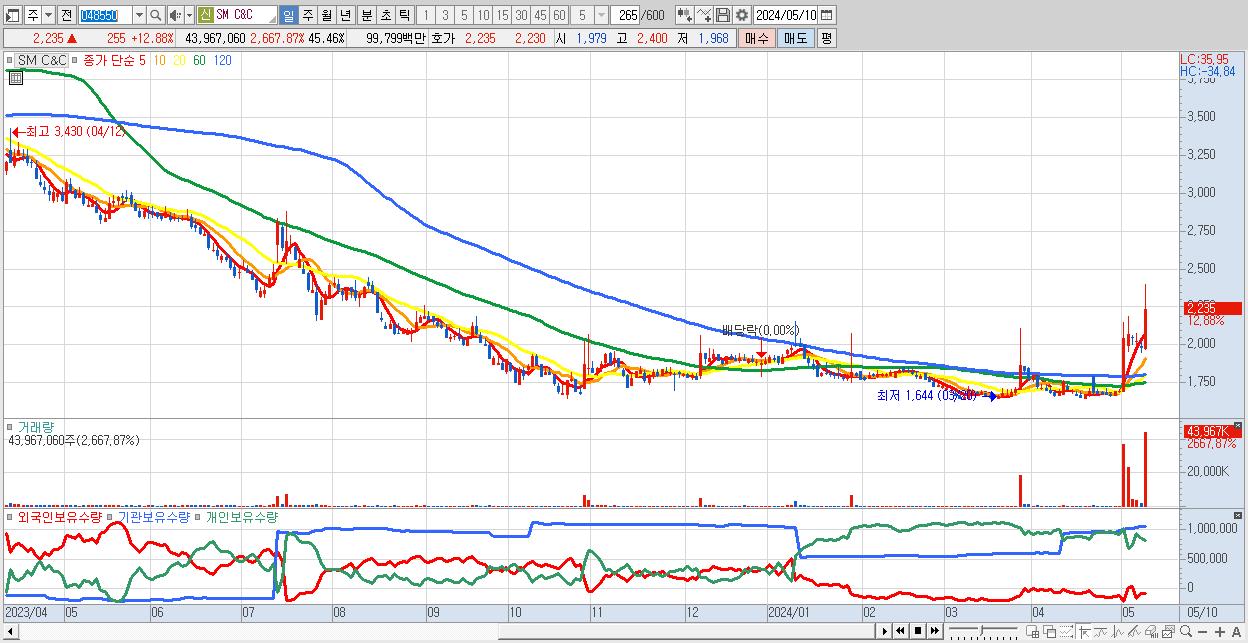The height and width of the screenshot is (643, 1248).
Task: Click the fast-forward button in bottom controls
Action: pos(934,631)
